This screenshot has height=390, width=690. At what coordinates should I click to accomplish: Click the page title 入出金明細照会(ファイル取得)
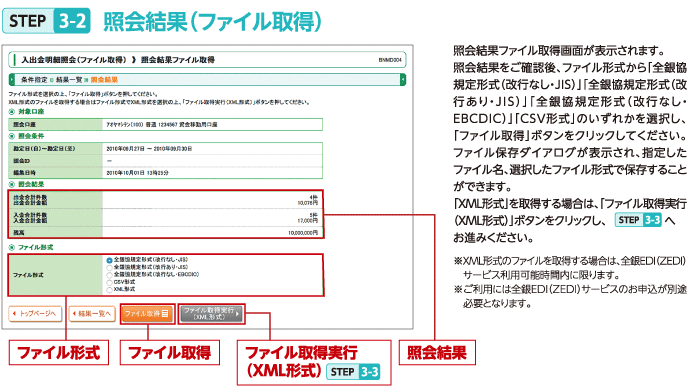click(74, 60)
